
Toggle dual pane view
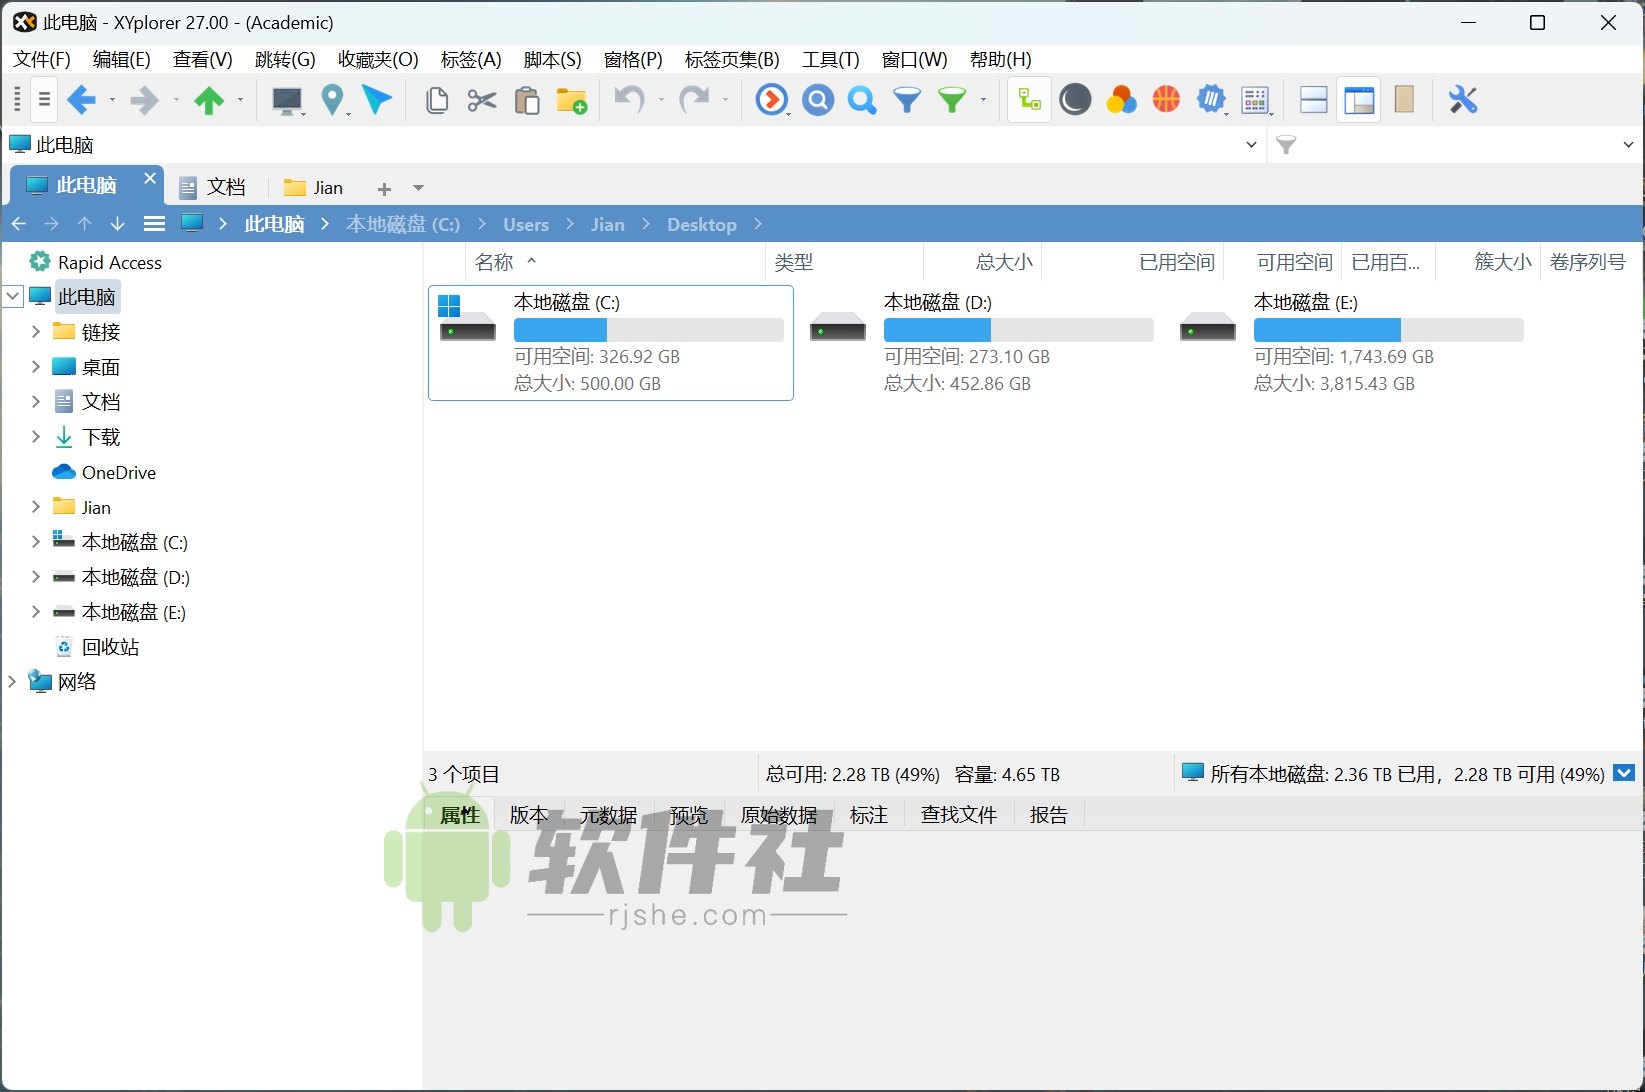(1313, 100)
